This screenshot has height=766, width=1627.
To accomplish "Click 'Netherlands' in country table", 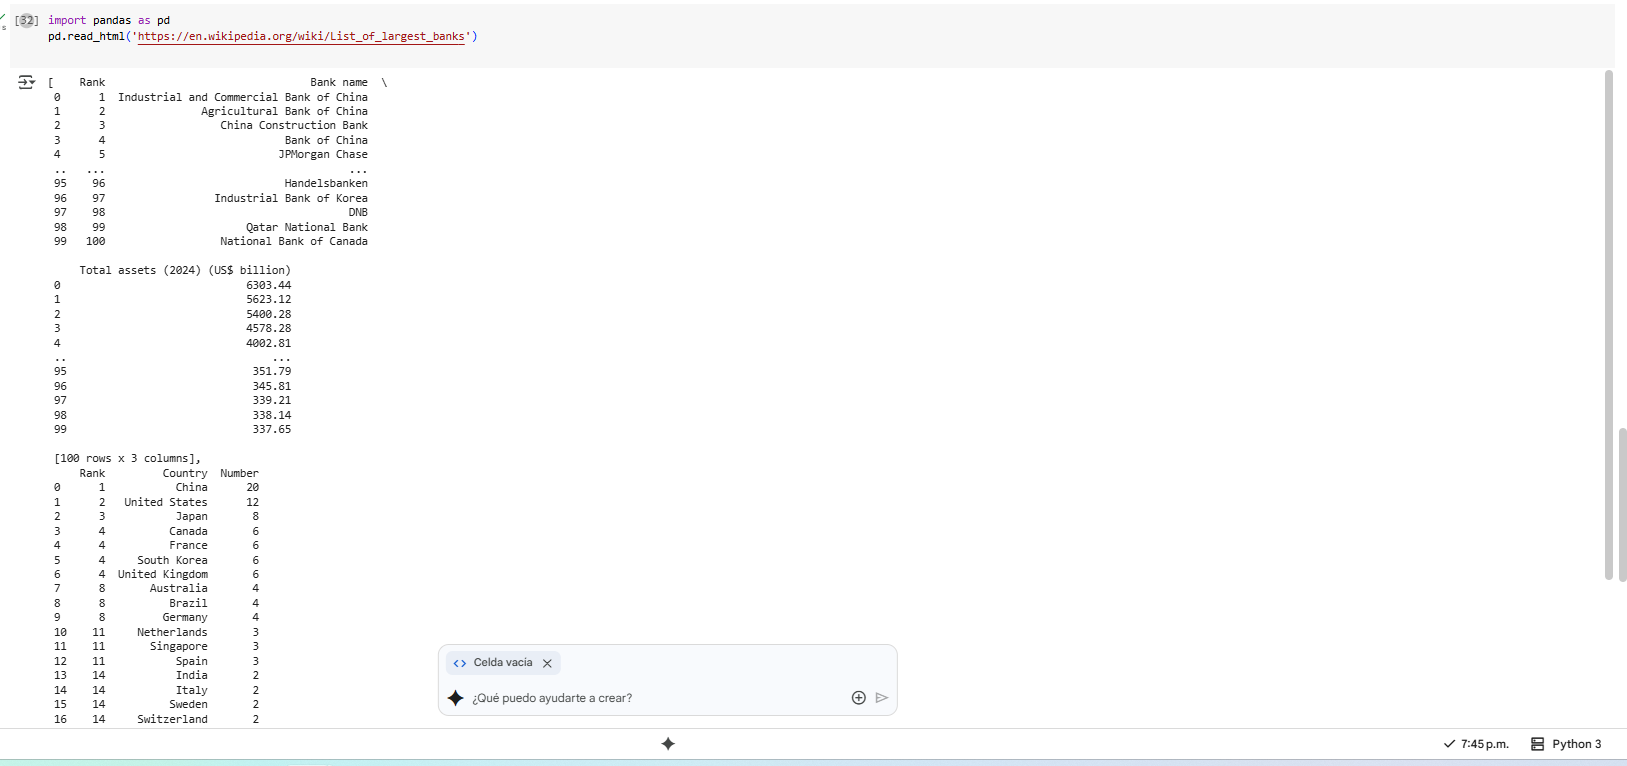I will [x=172, y=632].
